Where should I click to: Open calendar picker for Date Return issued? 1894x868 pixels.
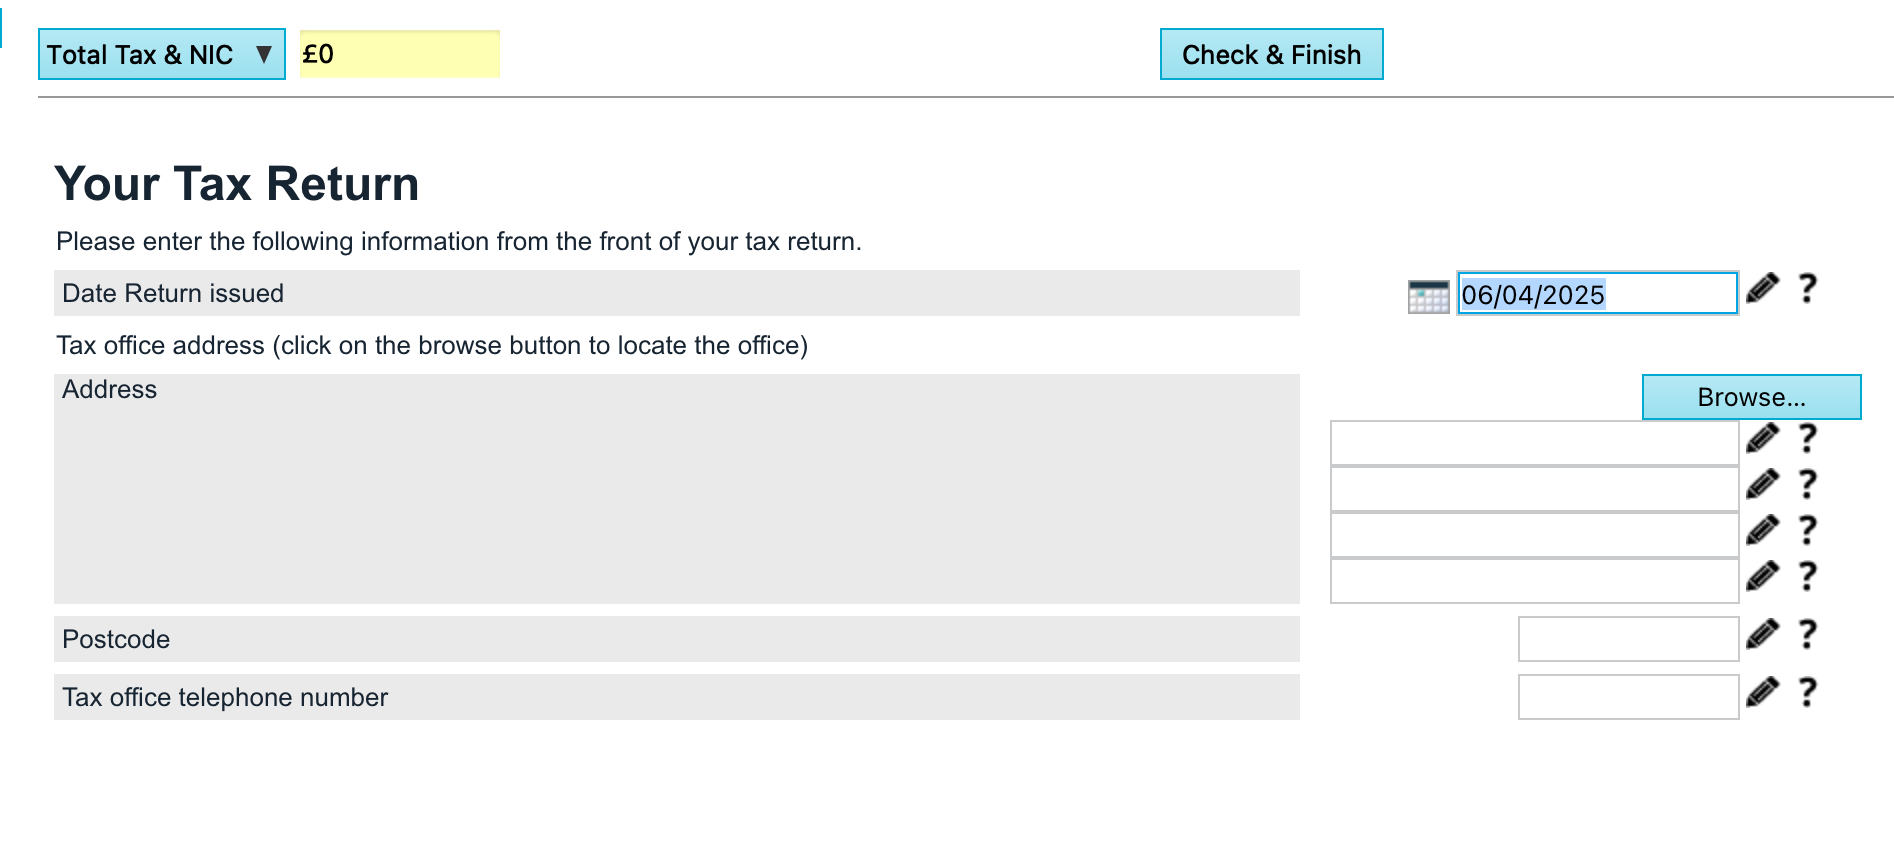(x=1427, y=297)
